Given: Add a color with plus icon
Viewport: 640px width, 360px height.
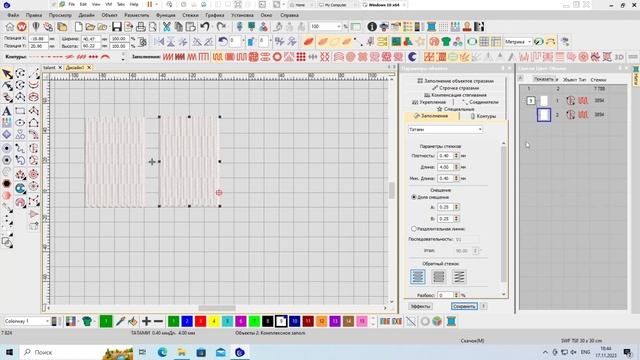Looking at the screenshot, I should point(146,322).
